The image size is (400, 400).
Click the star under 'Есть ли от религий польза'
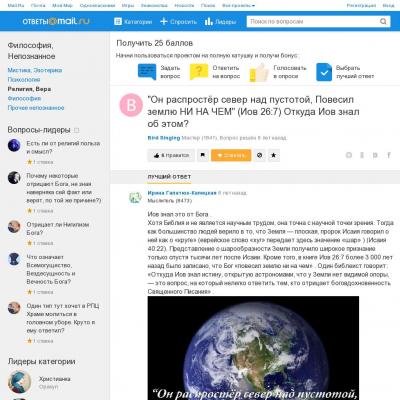pos(29,162)
